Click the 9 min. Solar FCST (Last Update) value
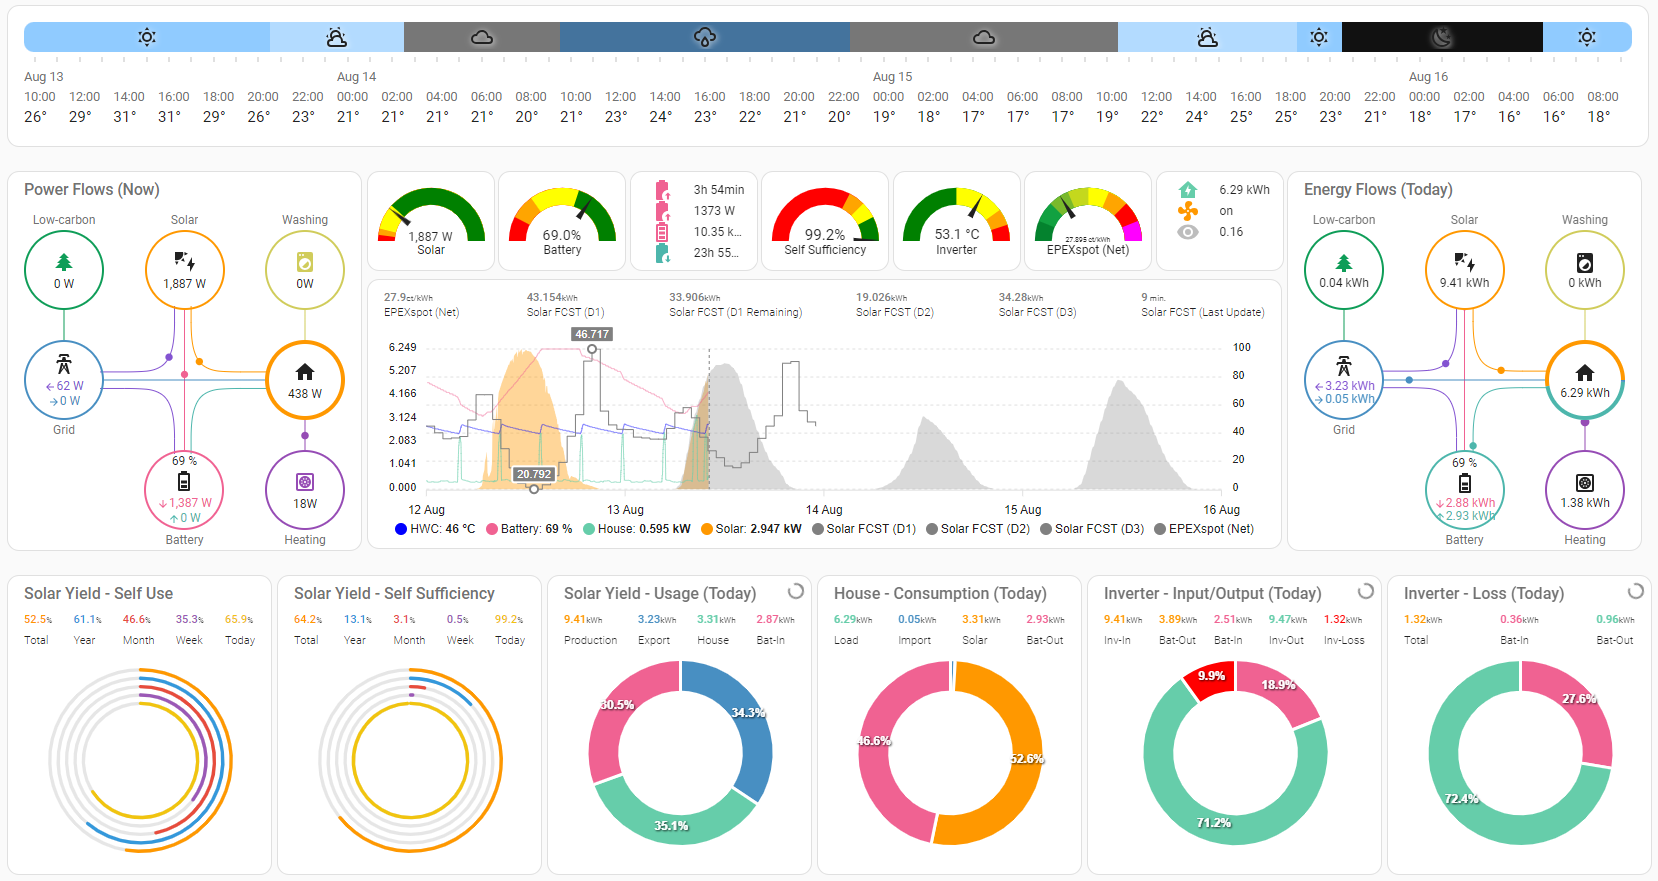The width and height of the screenshot is (1658, 881). click(x=1153, y=297)
